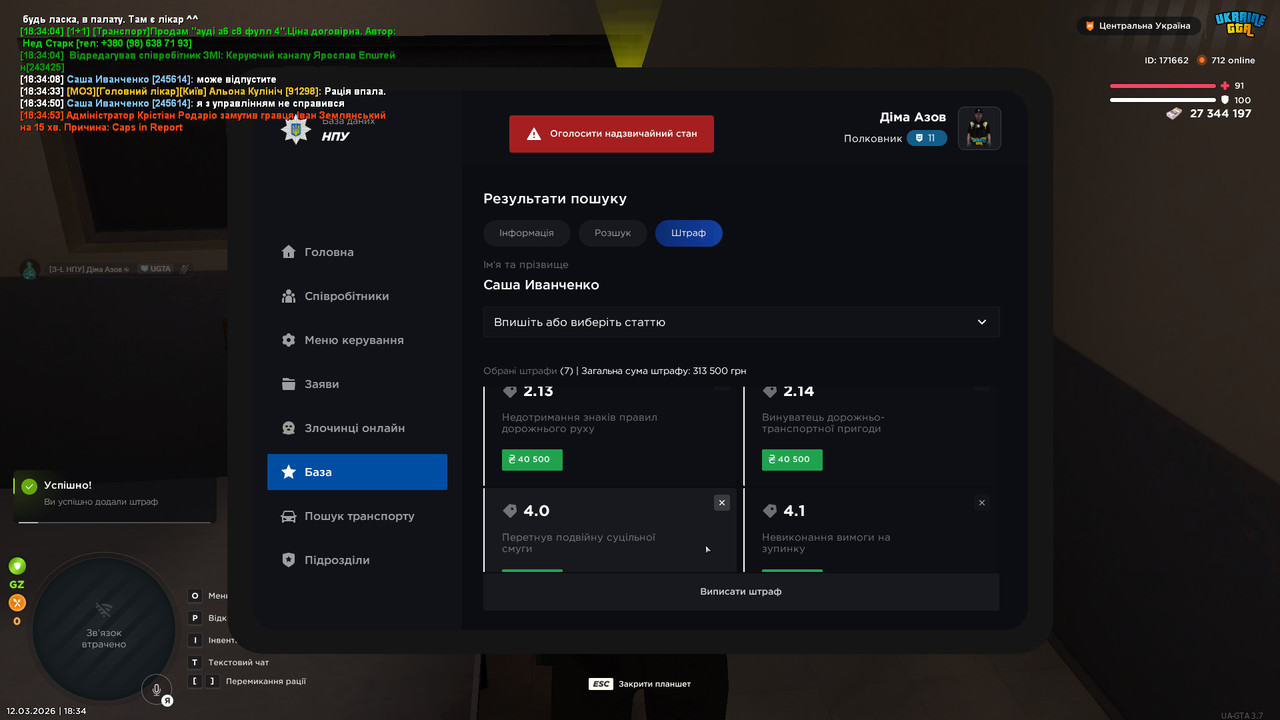This screenshot has height=720, width=1280.
Task: Open the Співробітники employees section
Action: [x=357, y=296]
